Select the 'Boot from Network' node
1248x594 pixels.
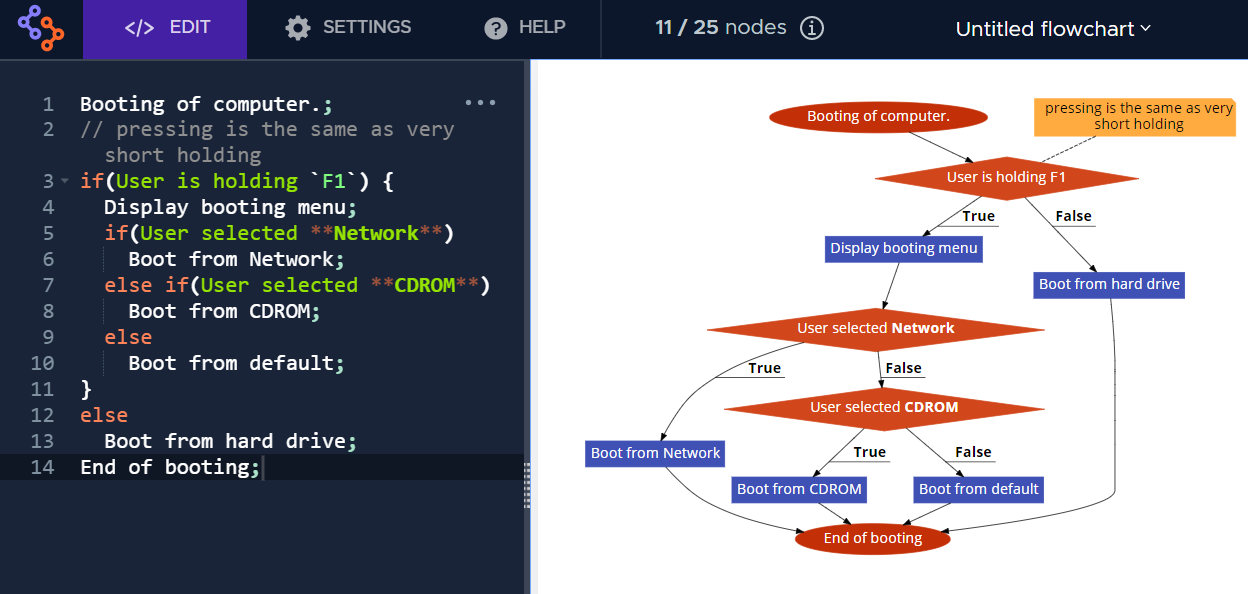point(654,453)
